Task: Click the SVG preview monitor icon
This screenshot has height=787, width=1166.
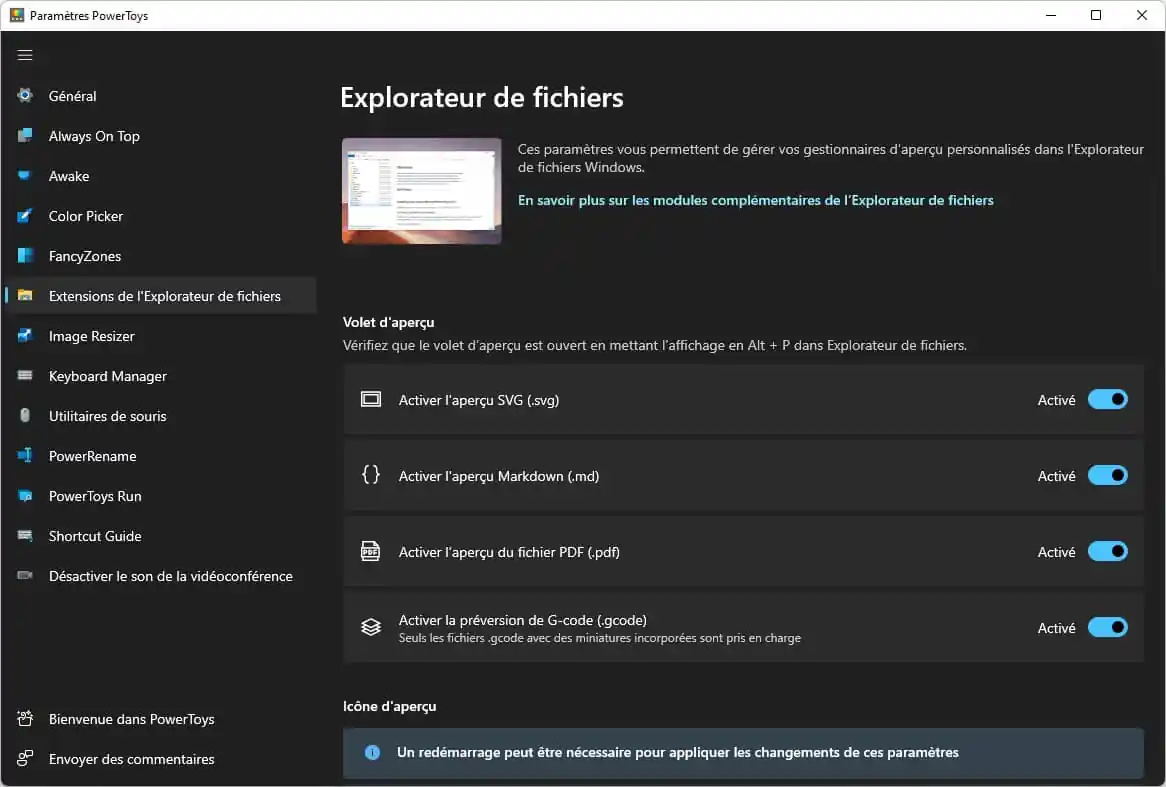Action: click(x=370, y=399)
